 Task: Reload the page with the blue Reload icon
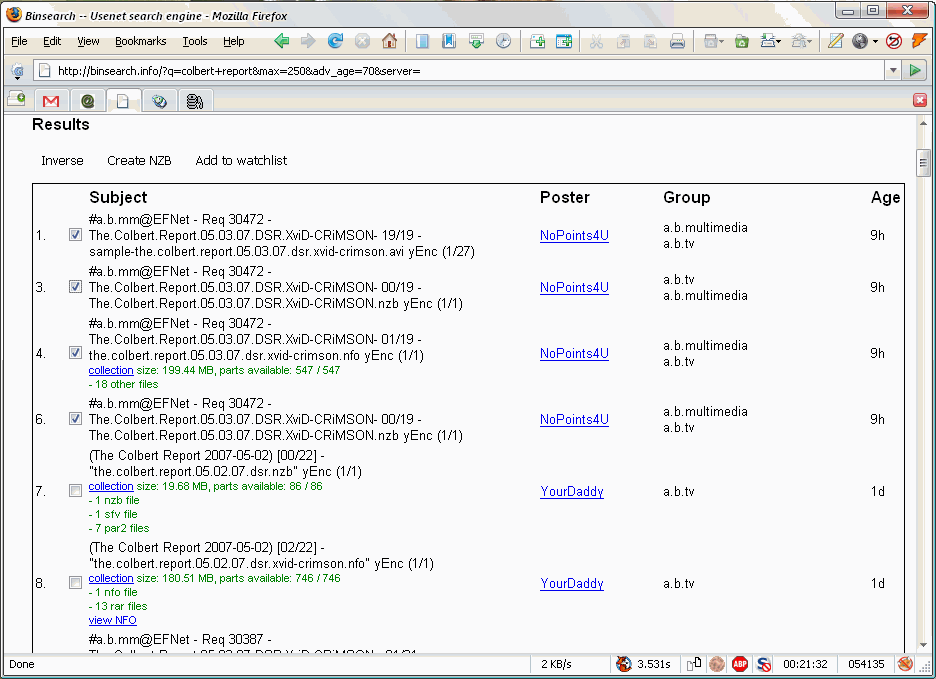point(335,41)
